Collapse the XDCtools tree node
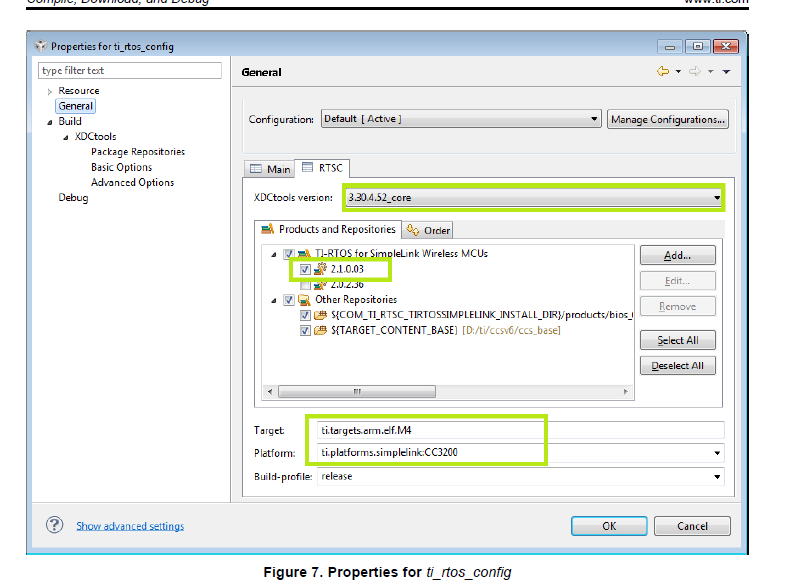The image size is (806, 585). coord(66,138)
